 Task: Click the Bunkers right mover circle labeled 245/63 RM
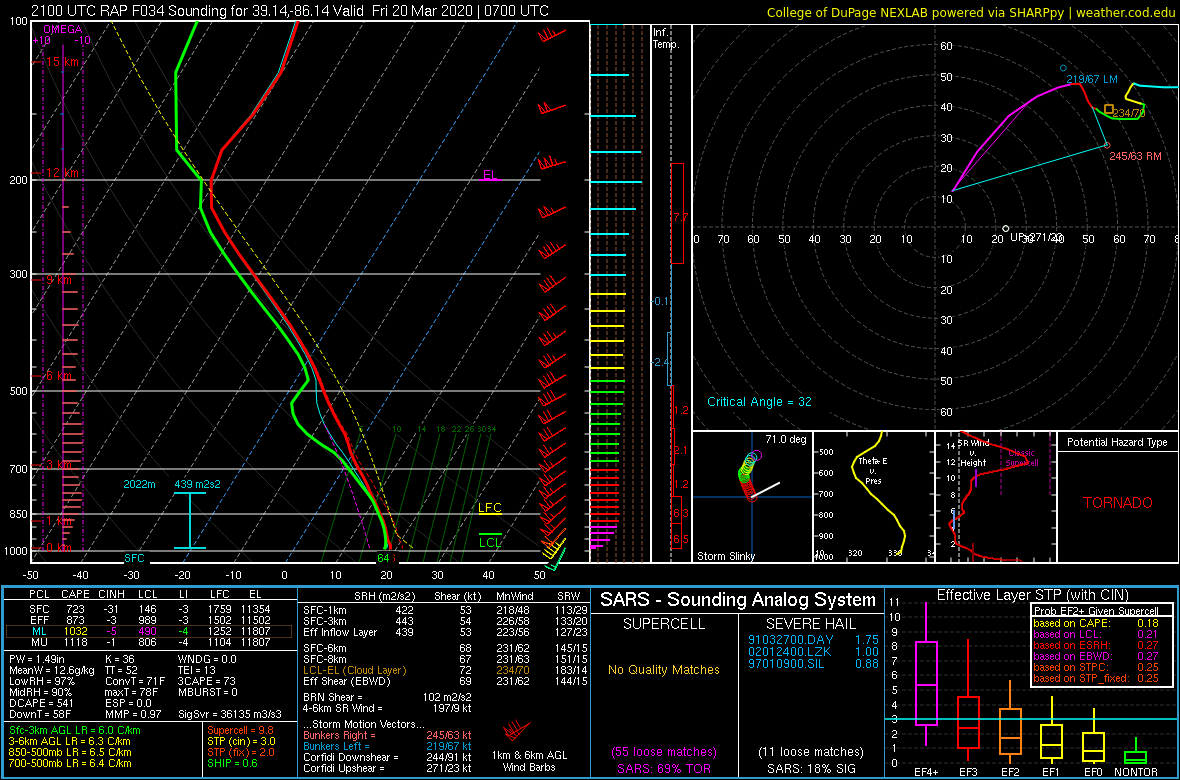point(1106,145)
